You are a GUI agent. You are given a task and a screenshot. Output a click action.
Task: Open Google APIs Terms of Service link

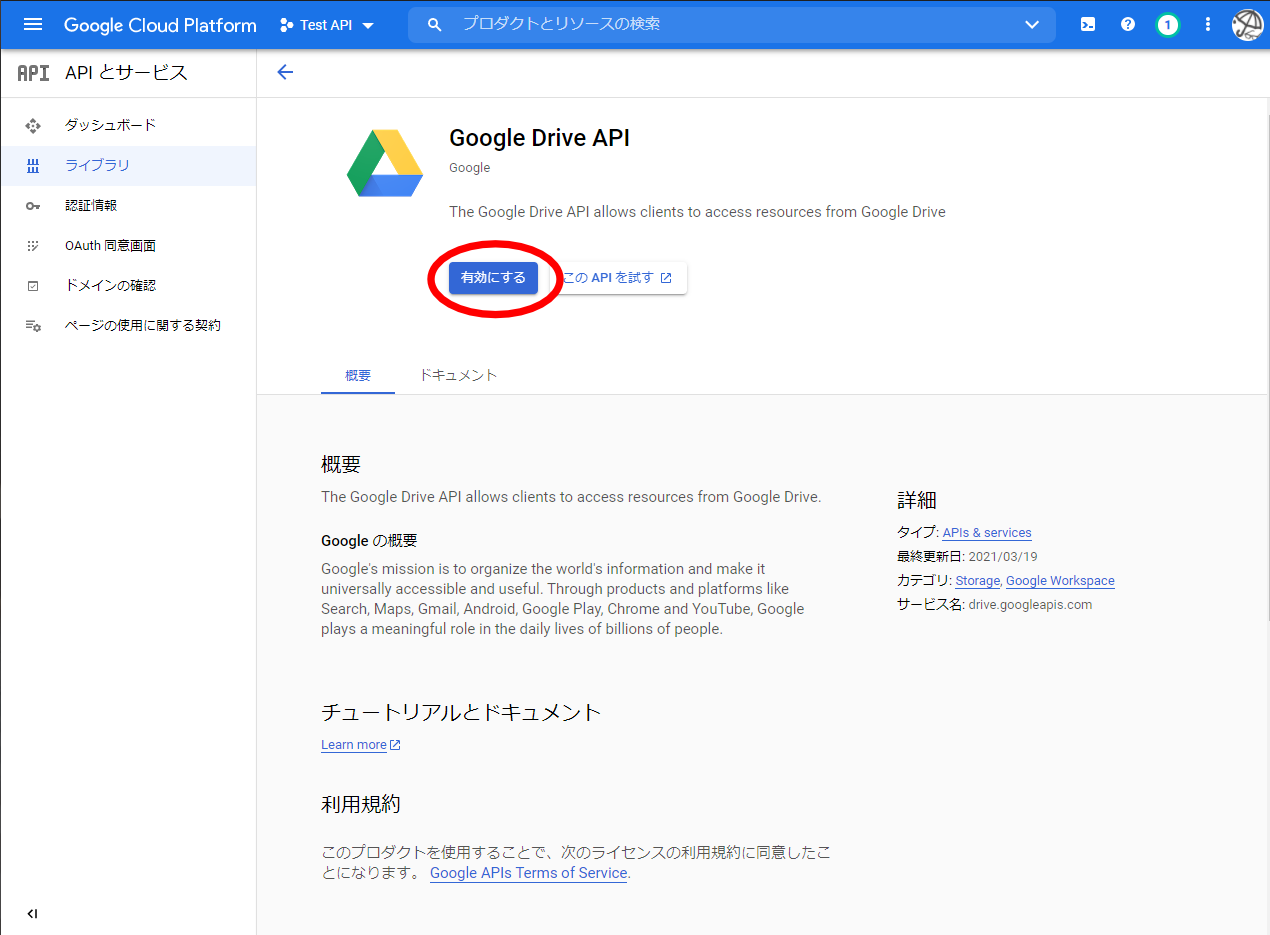click(x=528, y=873)
